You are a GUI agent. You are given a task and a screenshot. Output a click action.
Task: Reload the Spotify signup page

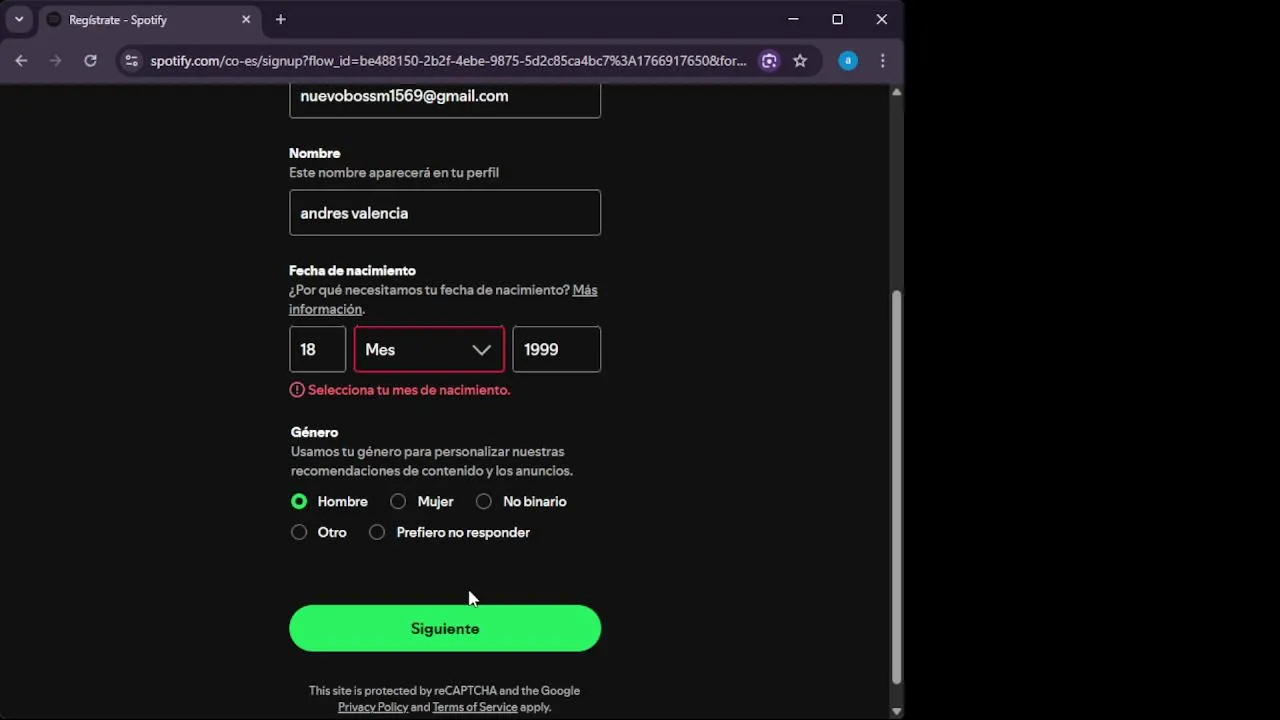click(x=90, y=61)
